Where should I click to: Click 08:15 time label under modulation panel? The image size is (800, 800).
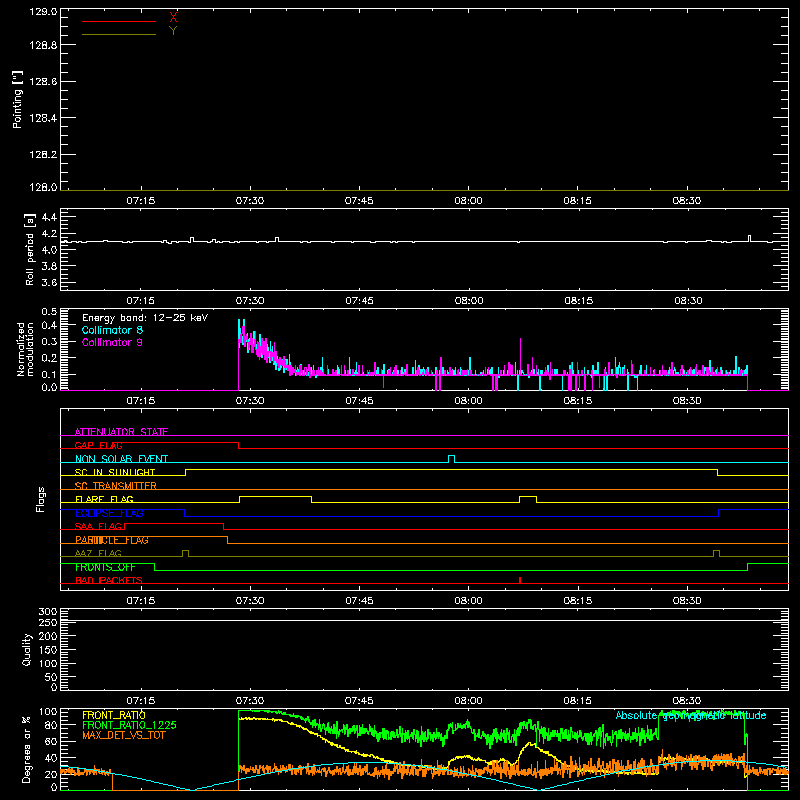578,401
